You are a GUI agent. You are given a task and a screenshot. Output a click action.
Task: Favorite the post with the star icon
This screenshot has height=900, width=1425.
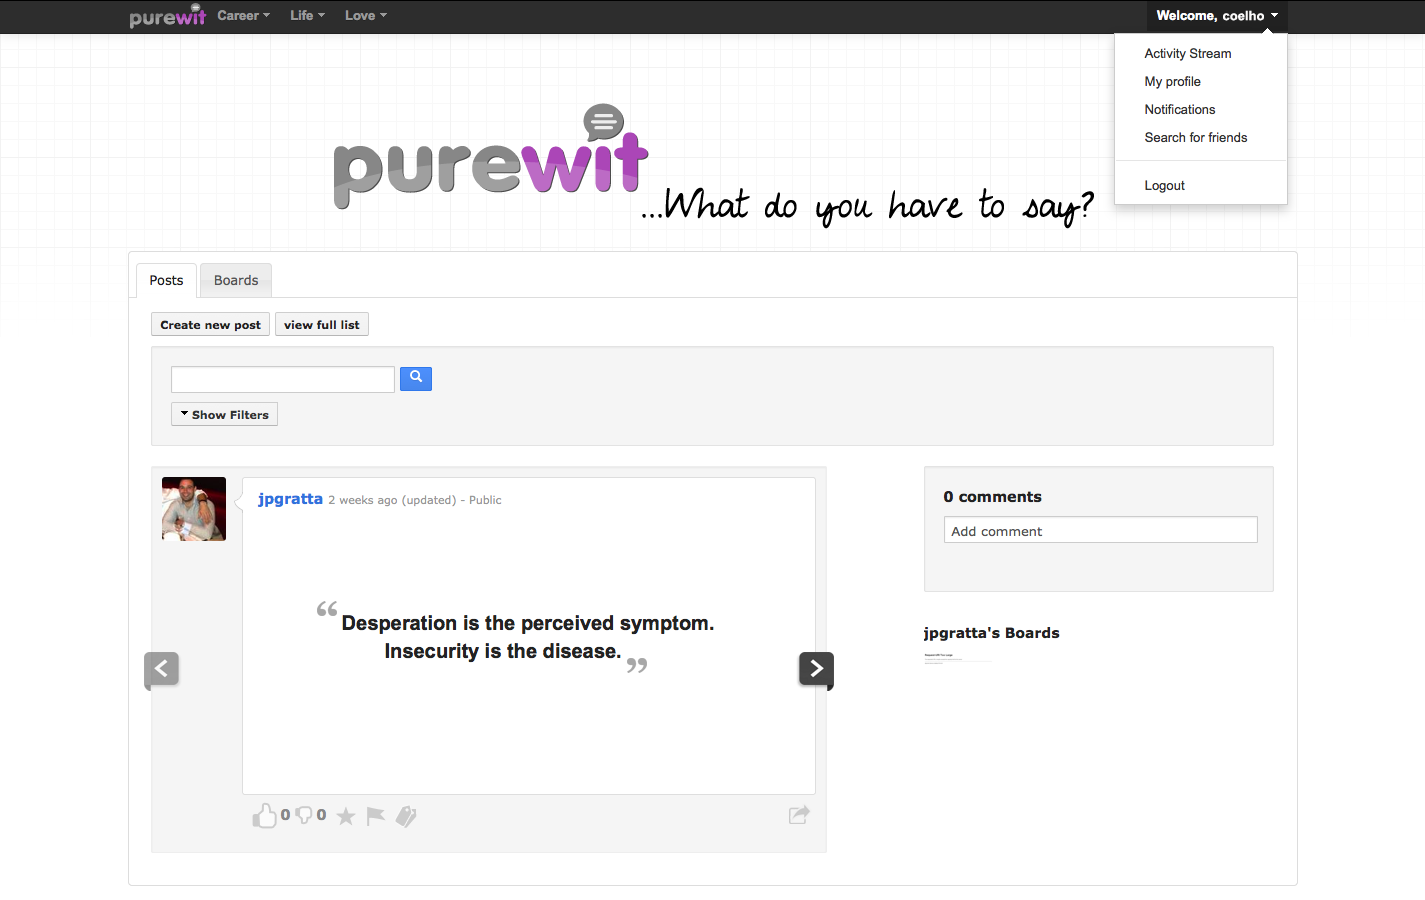pyautogui.click(x=346, y=817)
